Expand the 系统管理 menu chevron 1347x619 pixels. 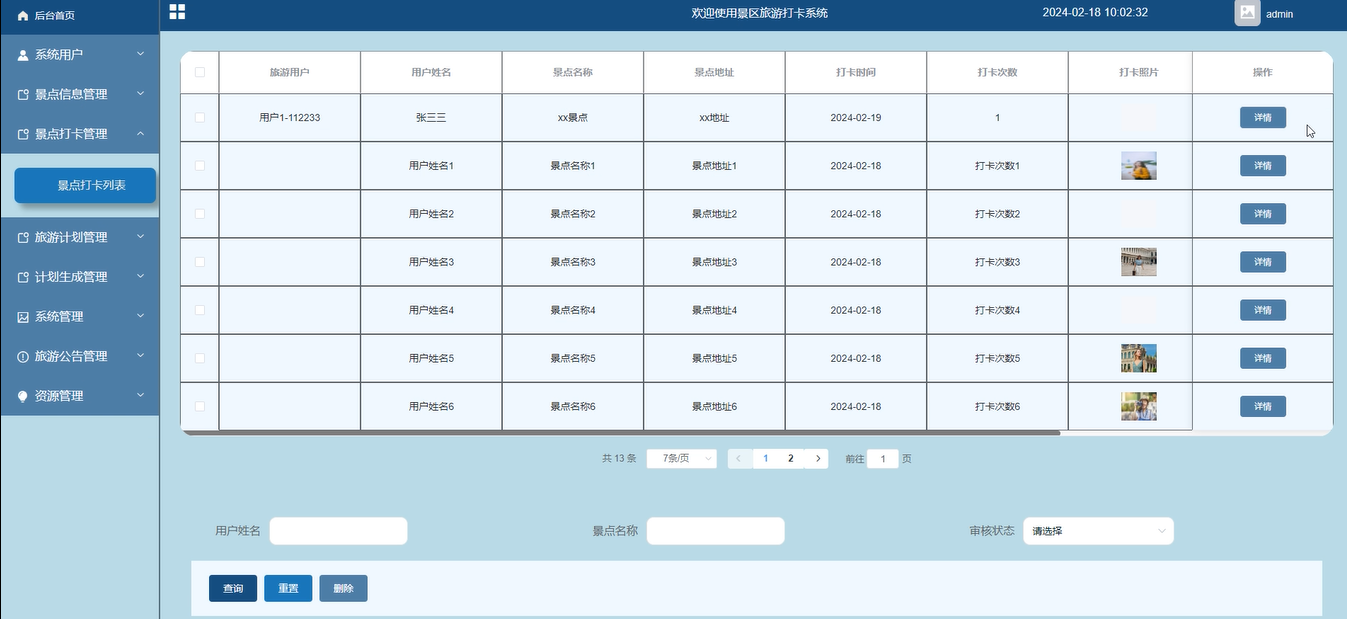pyautogui.click(x=140, y=316)
